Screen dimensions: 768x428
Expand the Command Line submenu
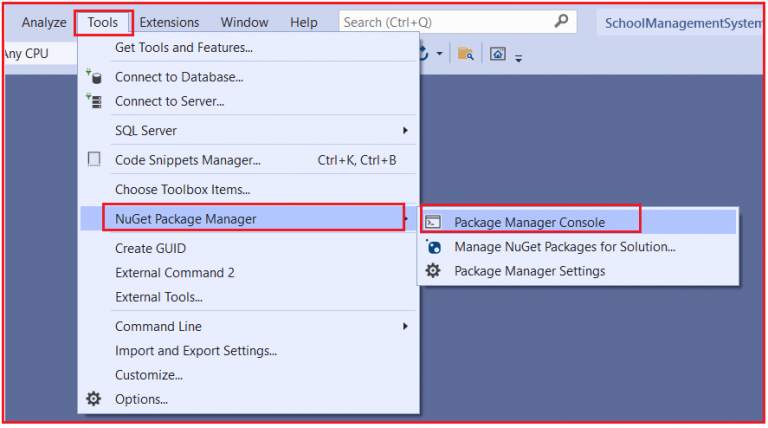[x=405, y=326]
